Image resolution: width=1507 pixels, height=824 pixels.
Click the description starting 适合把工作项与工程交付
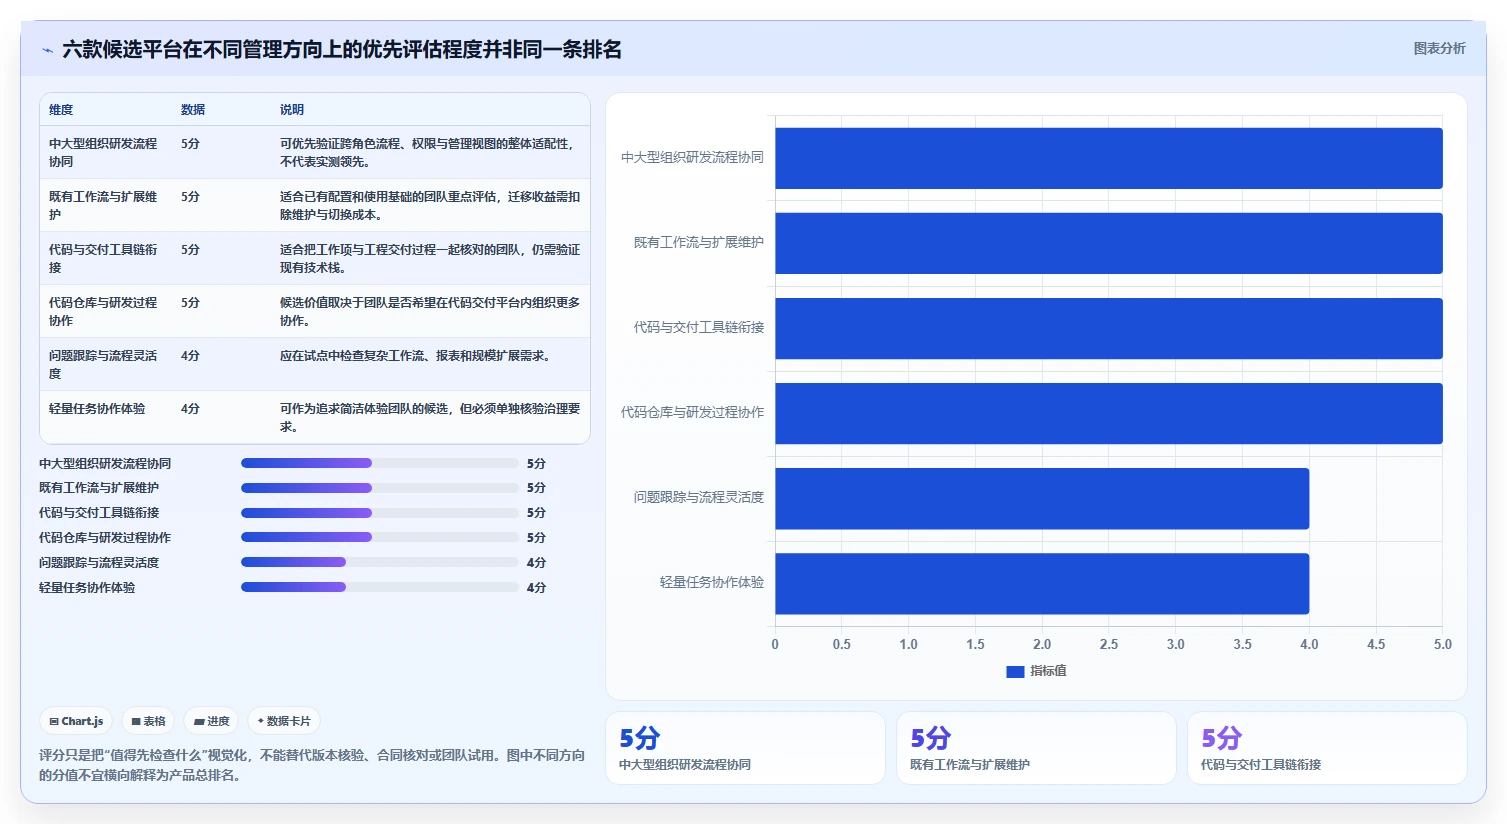click(430, 258)
